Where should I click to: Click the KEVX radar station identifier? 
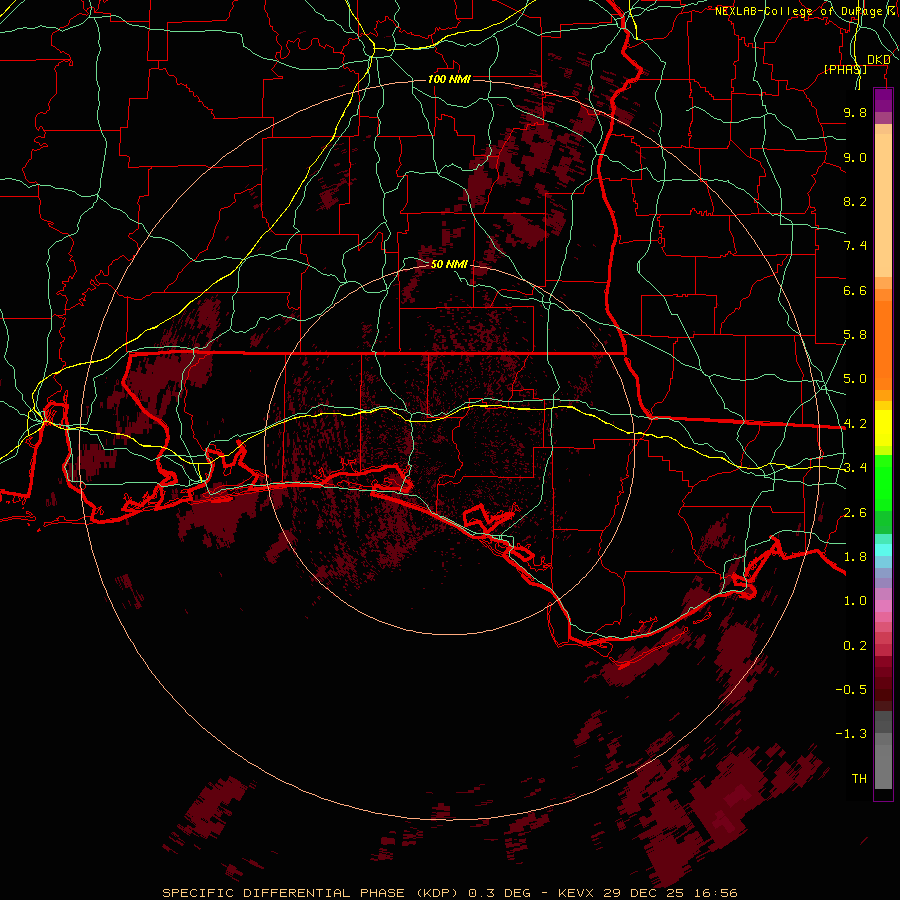tap(577, 893)
